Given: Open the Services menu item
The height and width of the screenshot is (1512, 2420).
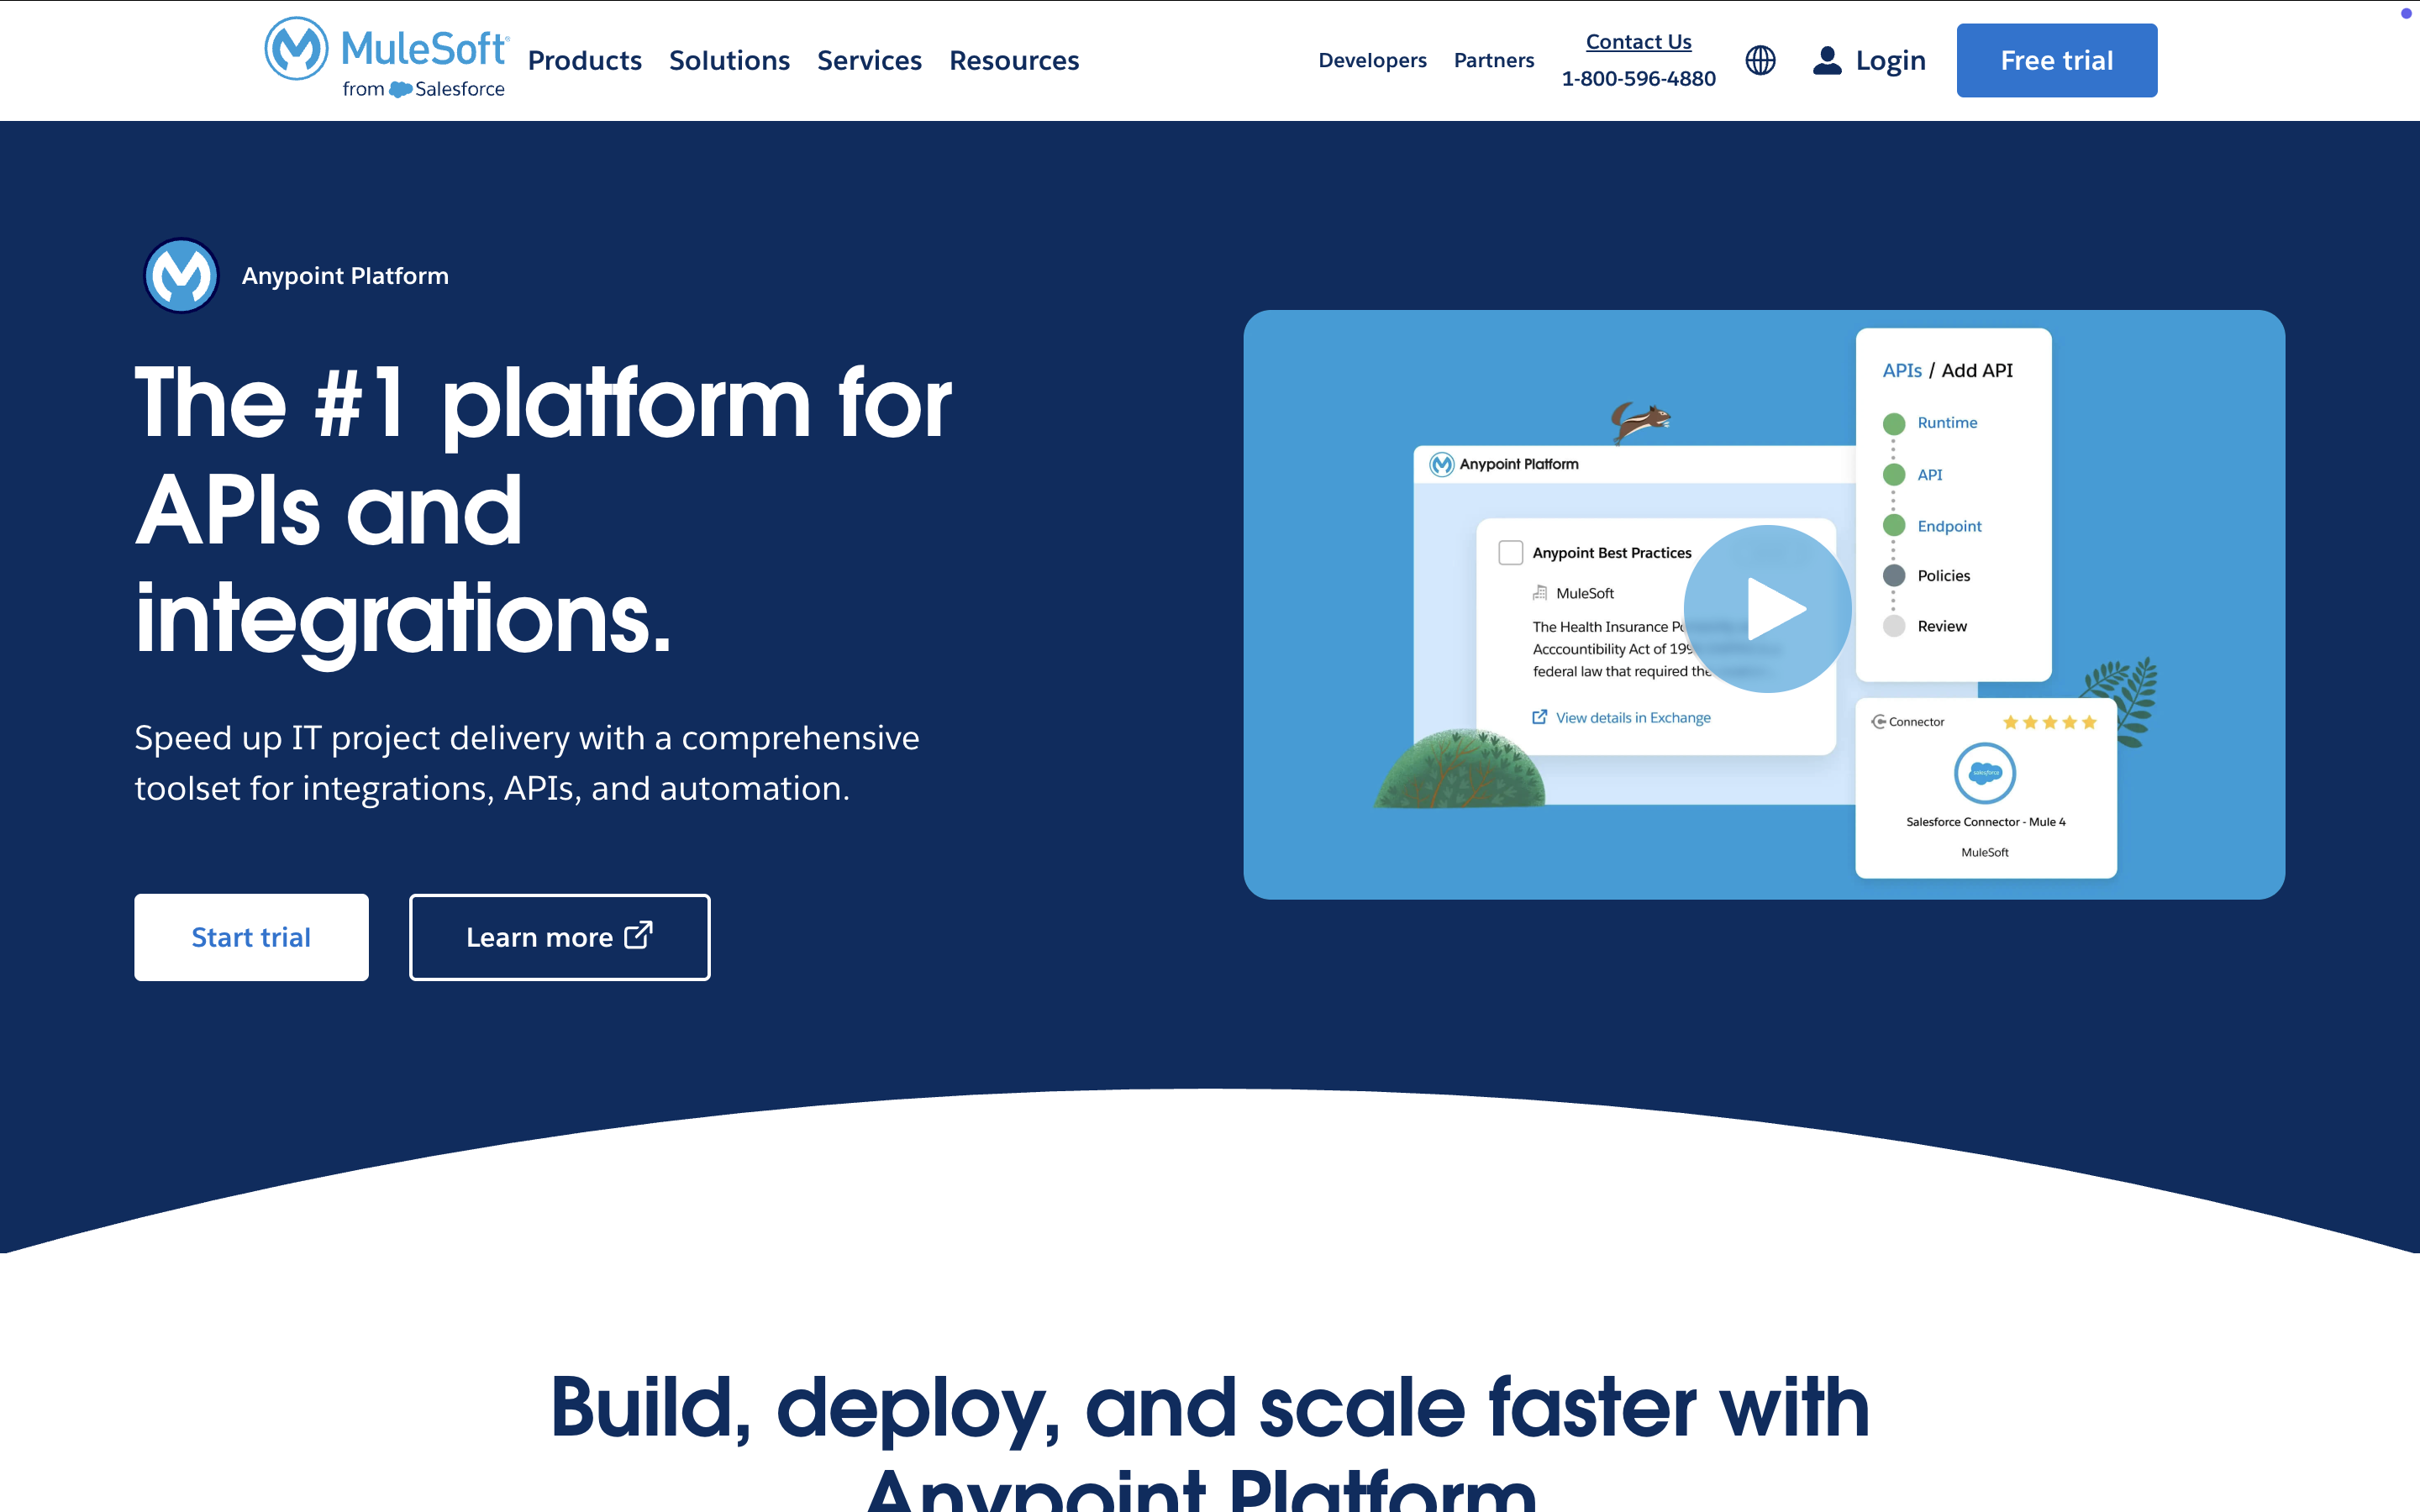Looking at the screenshot, I should pyautogui.click(x=868, y=60).
